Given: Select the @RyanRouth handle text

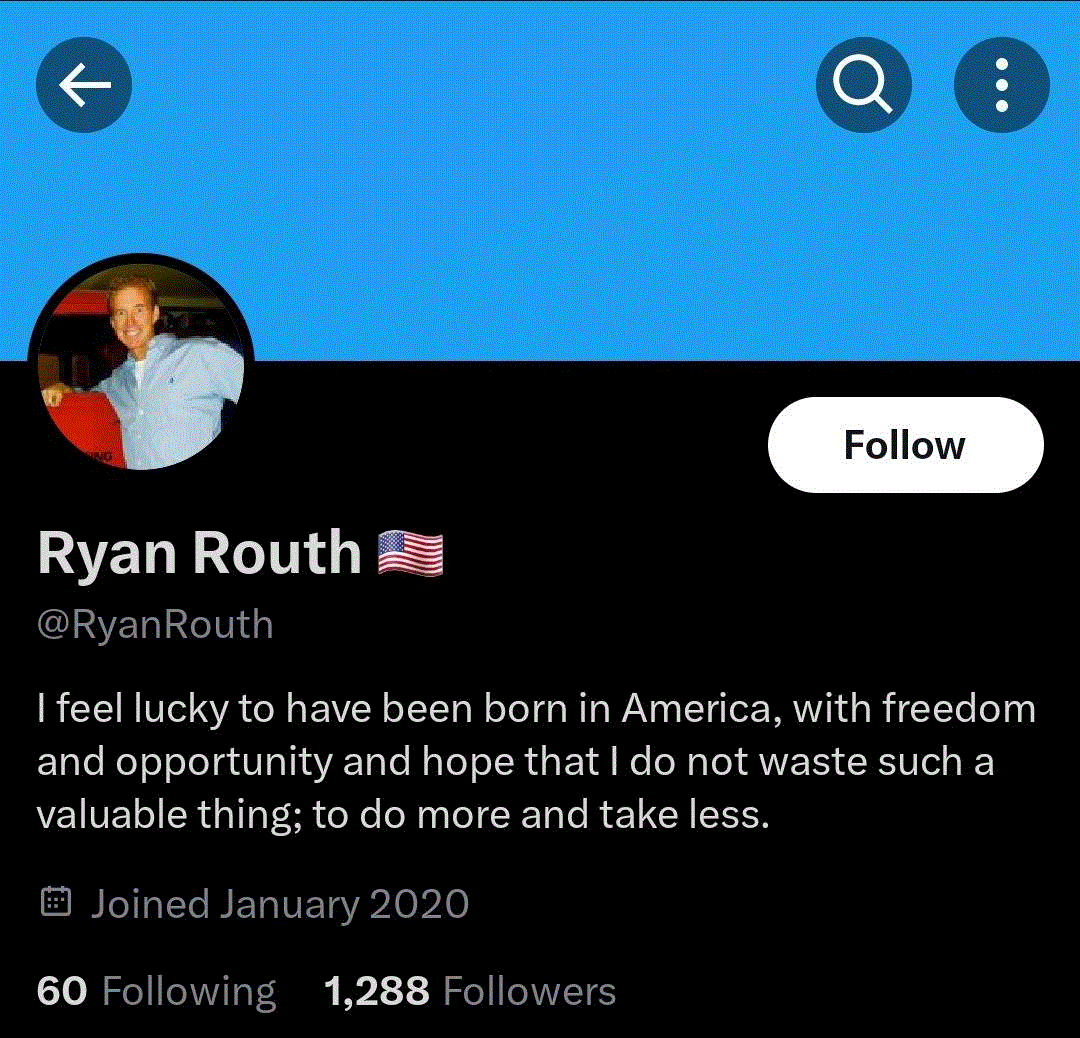Looking at the screenshot, I should point(155,625).
